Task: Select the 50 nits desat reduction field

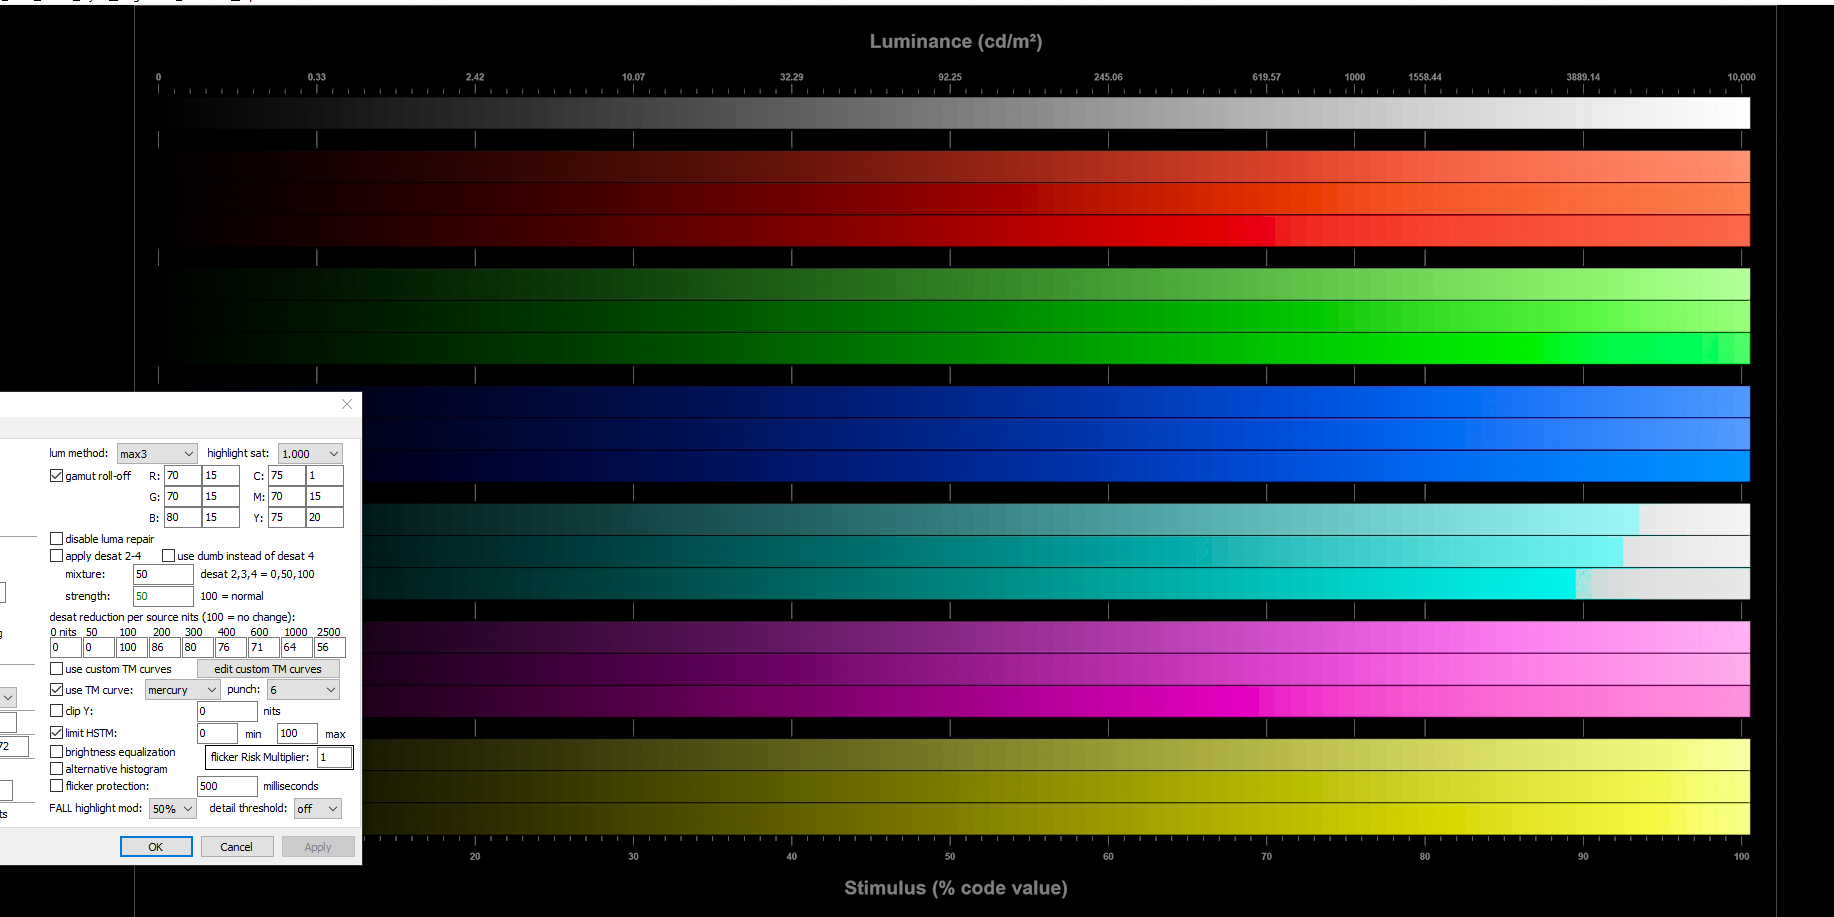Action: 98,648
